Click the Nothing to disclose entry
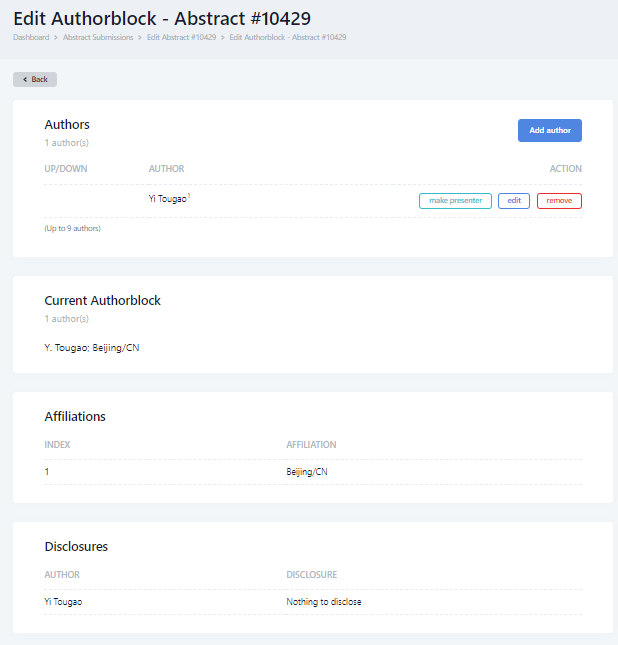 point(323,602)
